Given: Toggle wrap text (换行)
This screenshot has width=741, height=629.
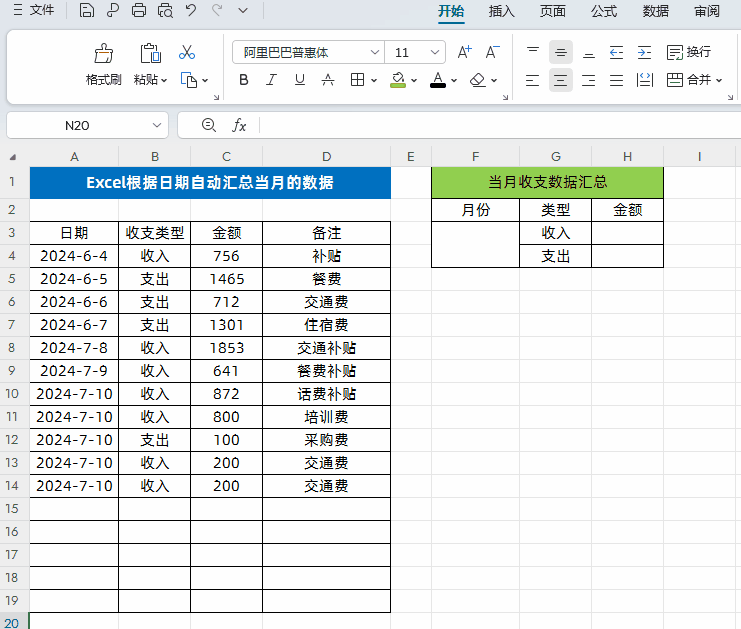Looking at the screenshot, I should [689, 52].
